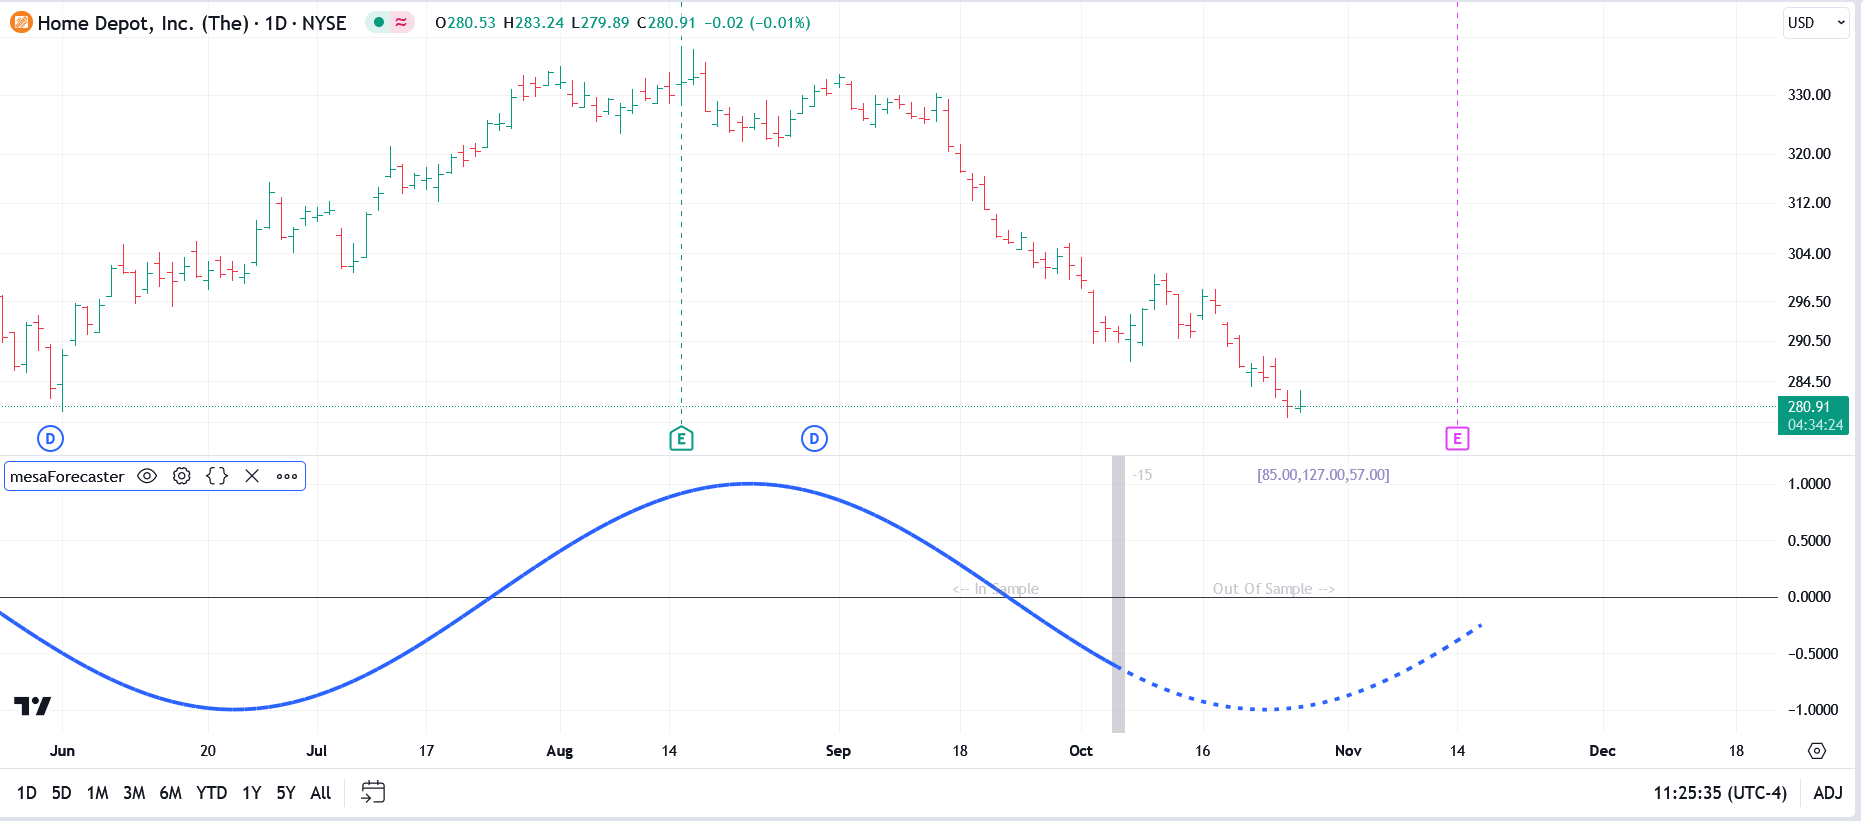The height and width of the screenshot is (821, 1863).
Task: Click the TradingView logo
Action: click(x=32, y=706)
